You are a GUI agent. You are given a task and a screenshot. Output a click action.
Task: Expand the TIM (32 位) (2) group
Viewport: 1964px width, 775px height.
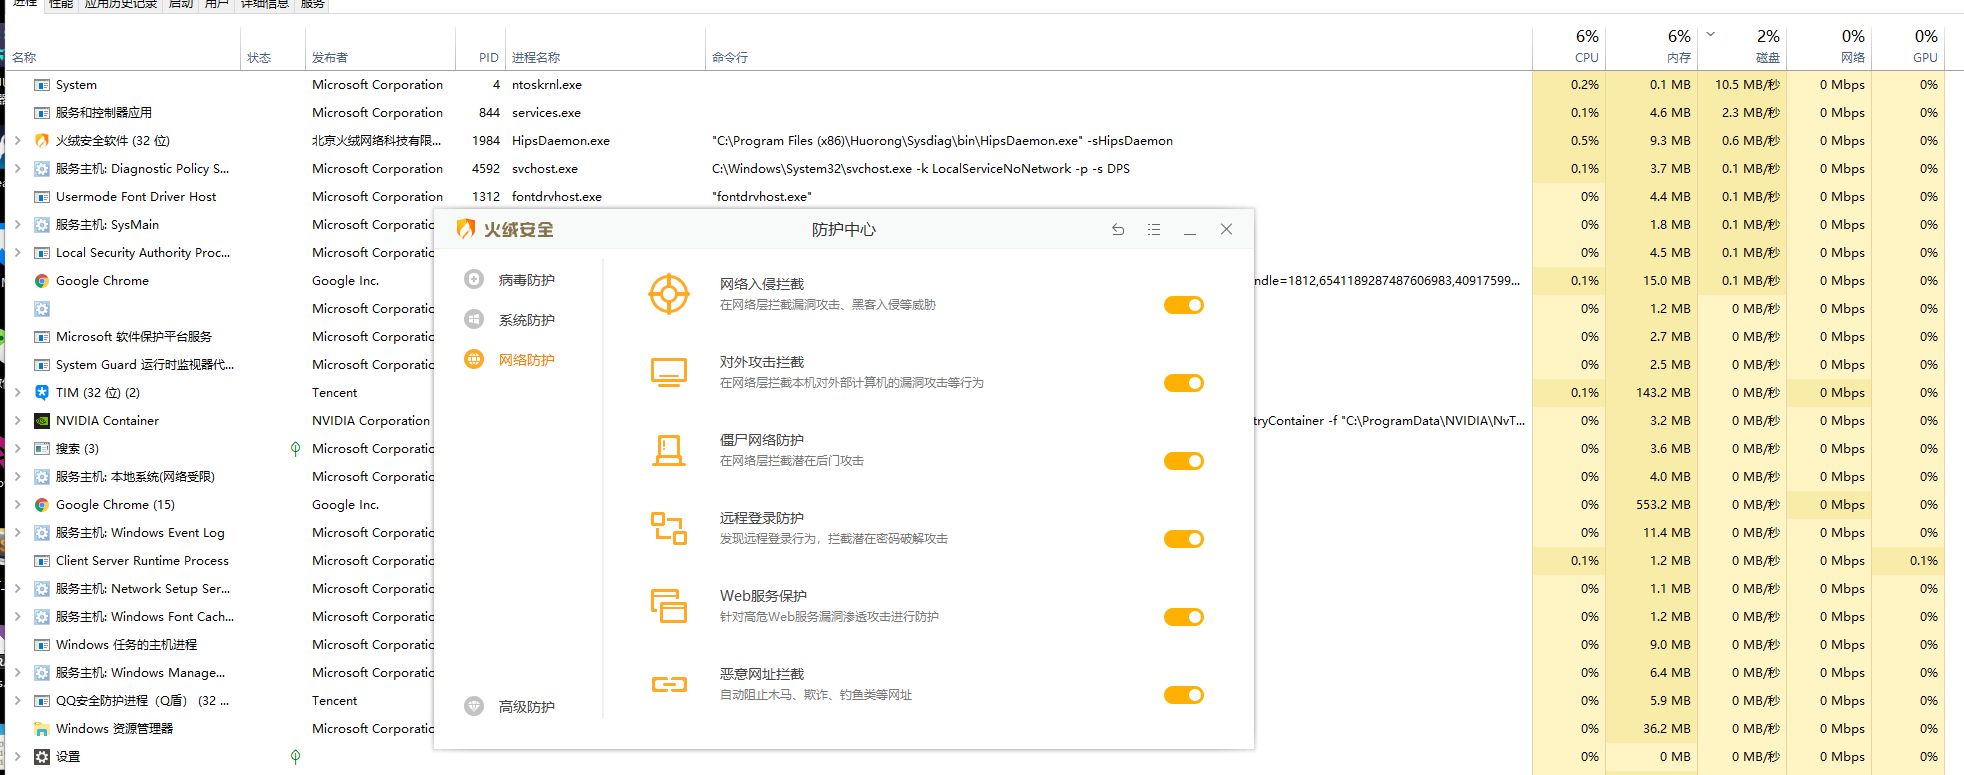(18, 393)
